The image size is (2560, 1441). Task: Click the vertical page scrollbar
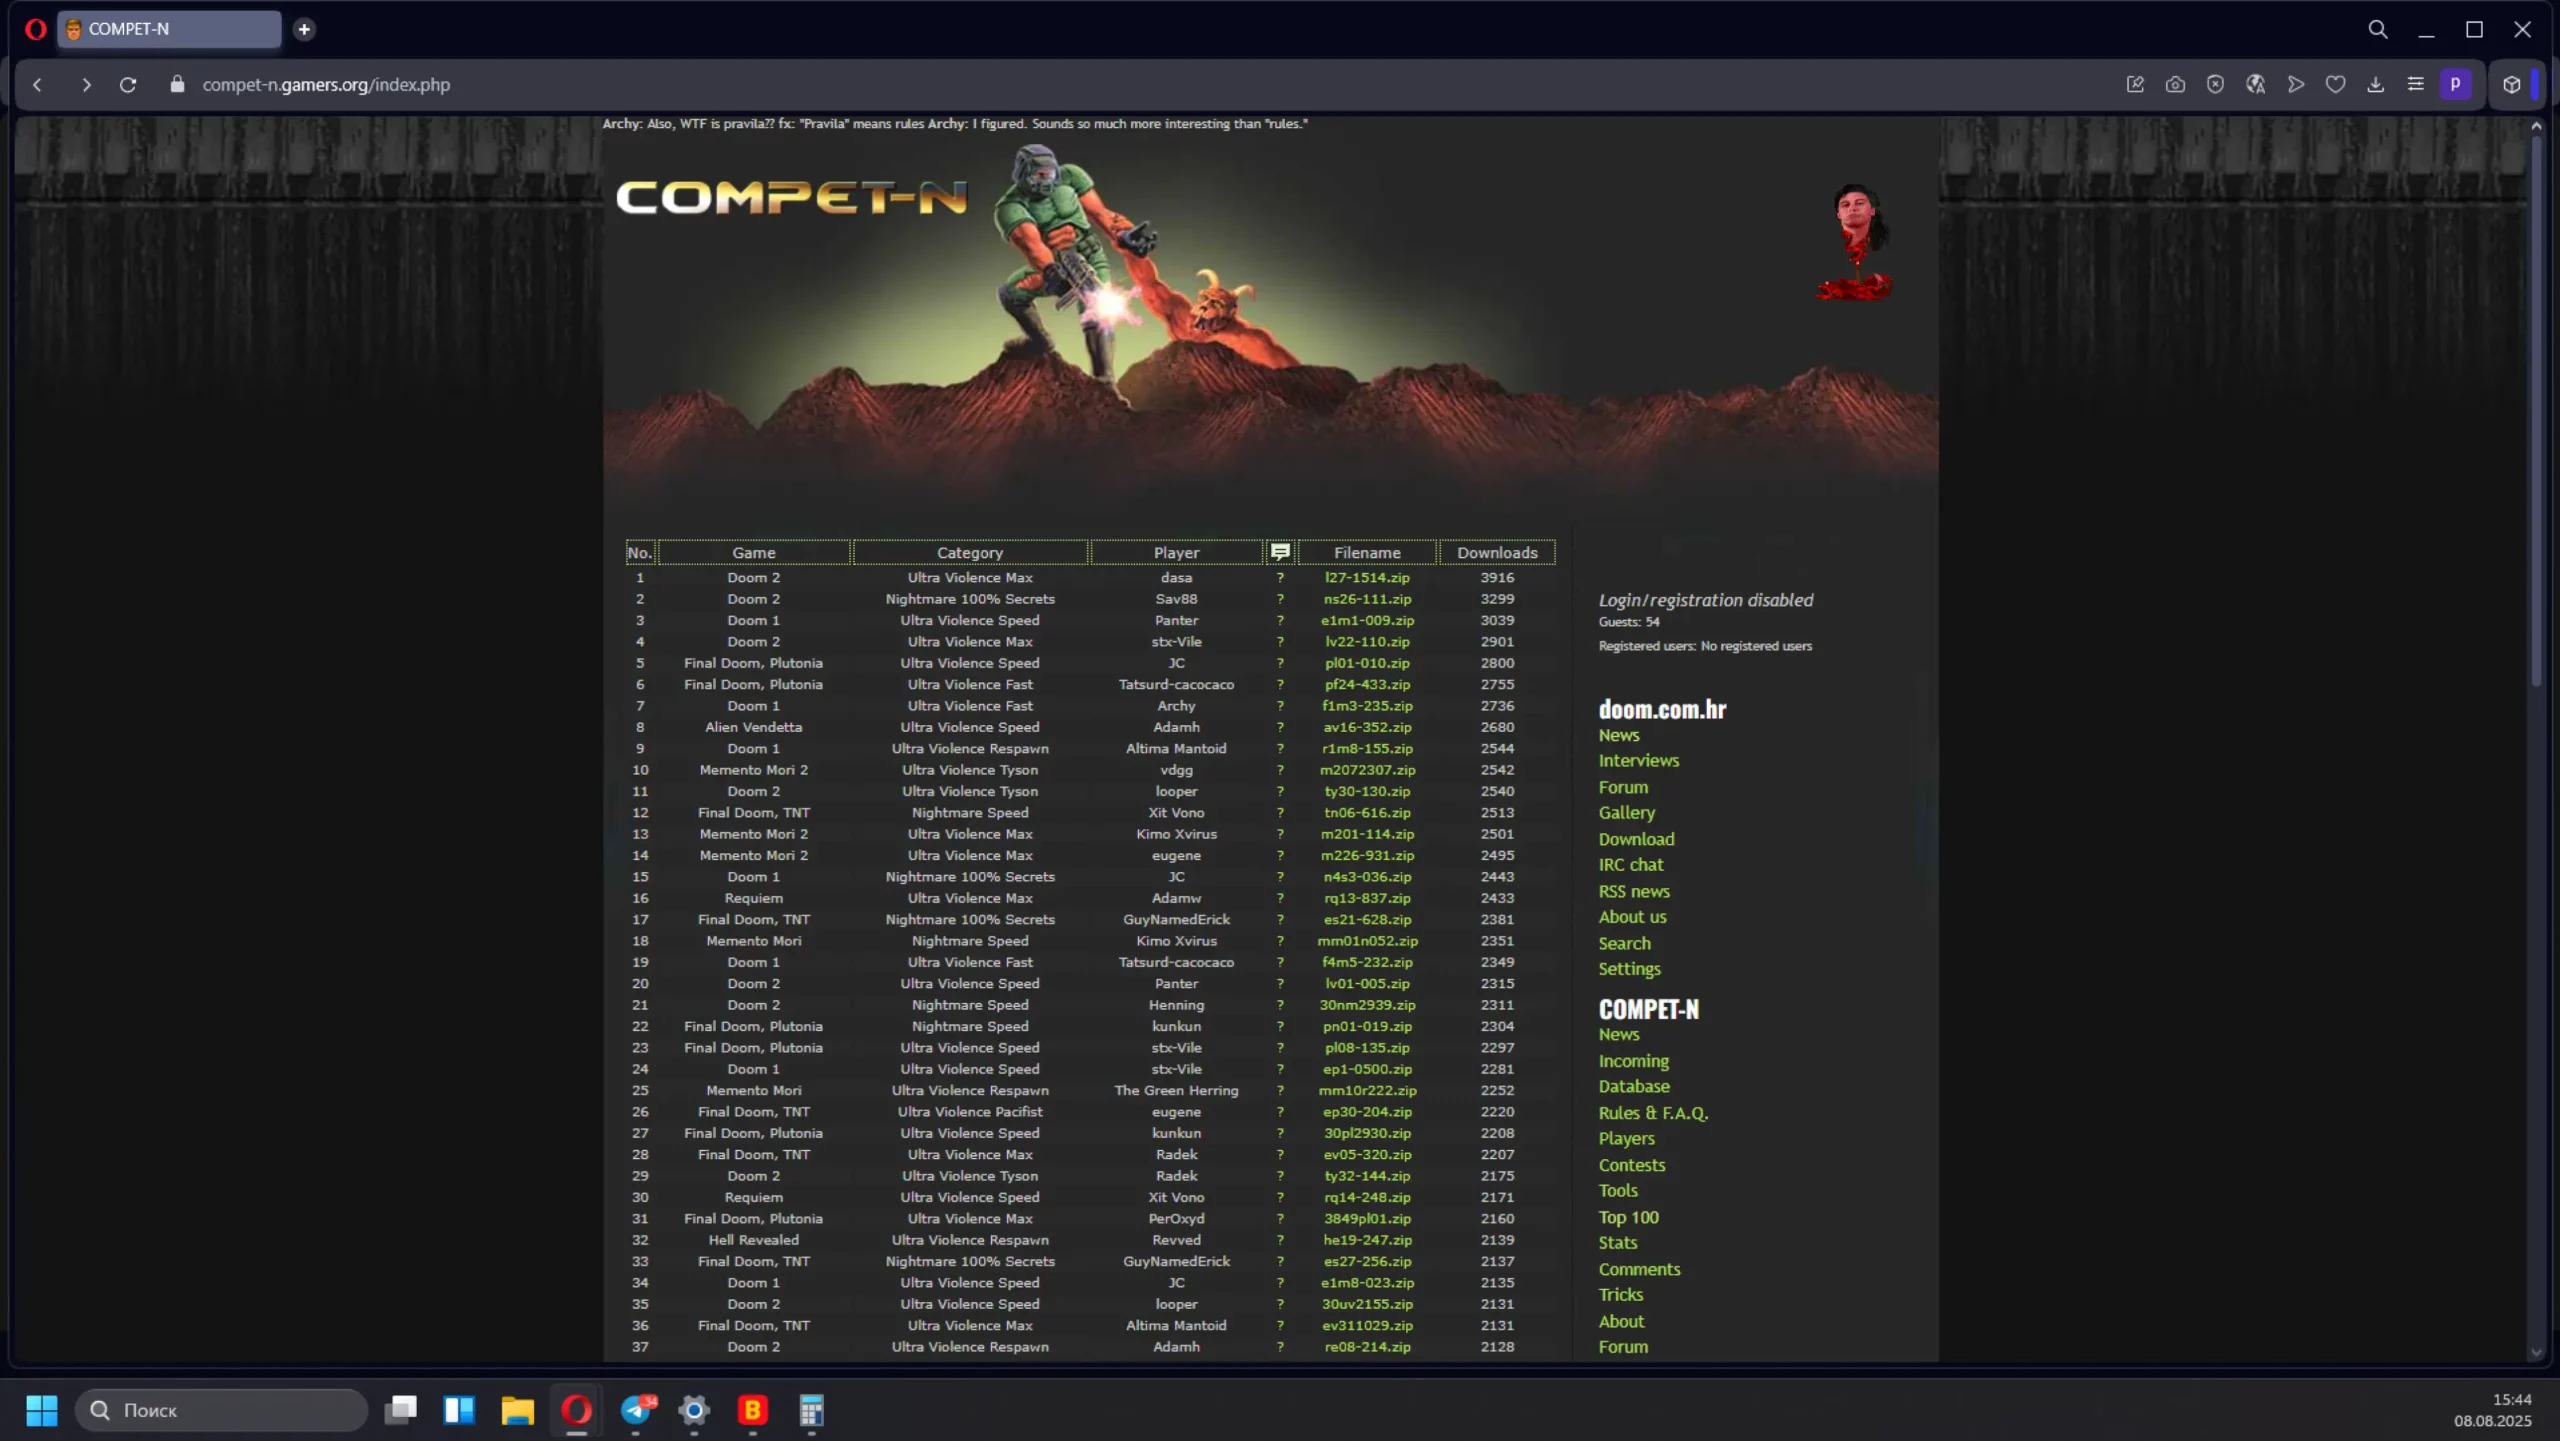pyautogui.click(x=2535, y=410)
